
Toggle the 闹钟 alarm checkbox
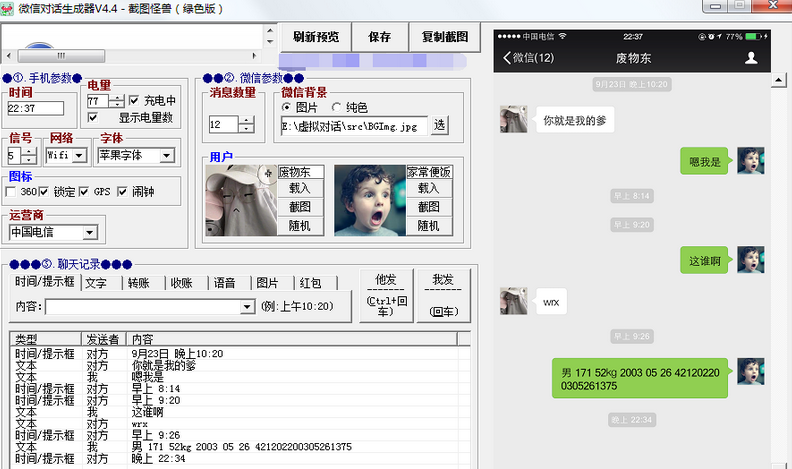pos(123,191)
